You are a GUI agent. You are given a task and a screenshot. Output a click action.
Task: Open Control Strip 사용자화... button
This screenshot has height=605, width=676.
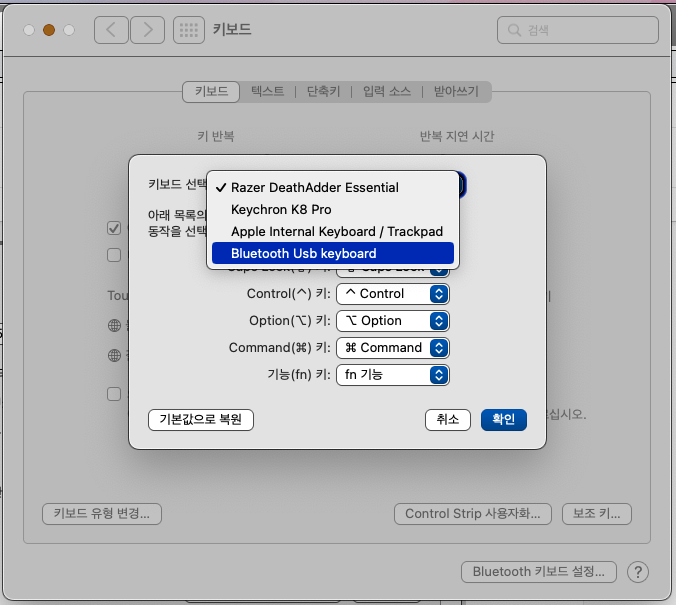pos(473,514)
